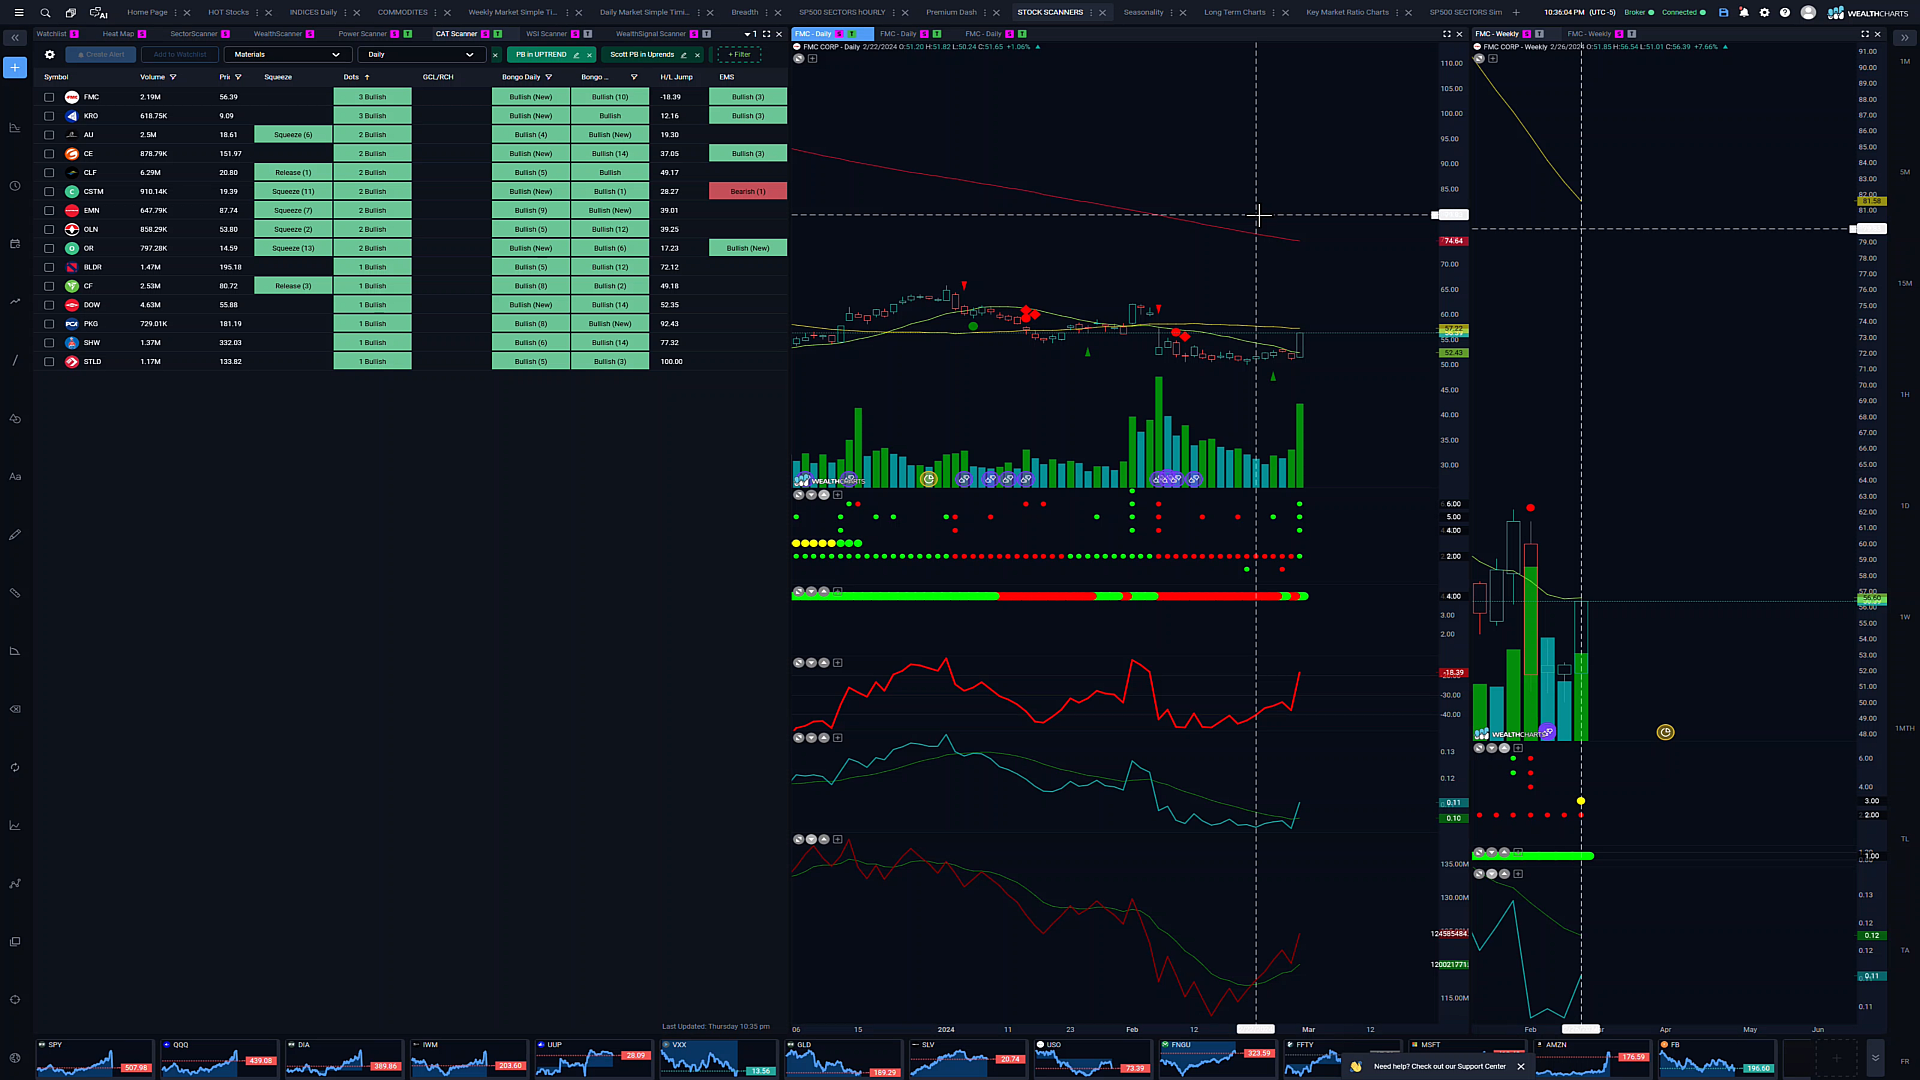The image size is (1920, 1080).
Task: Remove the PB in UPTREND filter
Action: click(x=590, y=55)
